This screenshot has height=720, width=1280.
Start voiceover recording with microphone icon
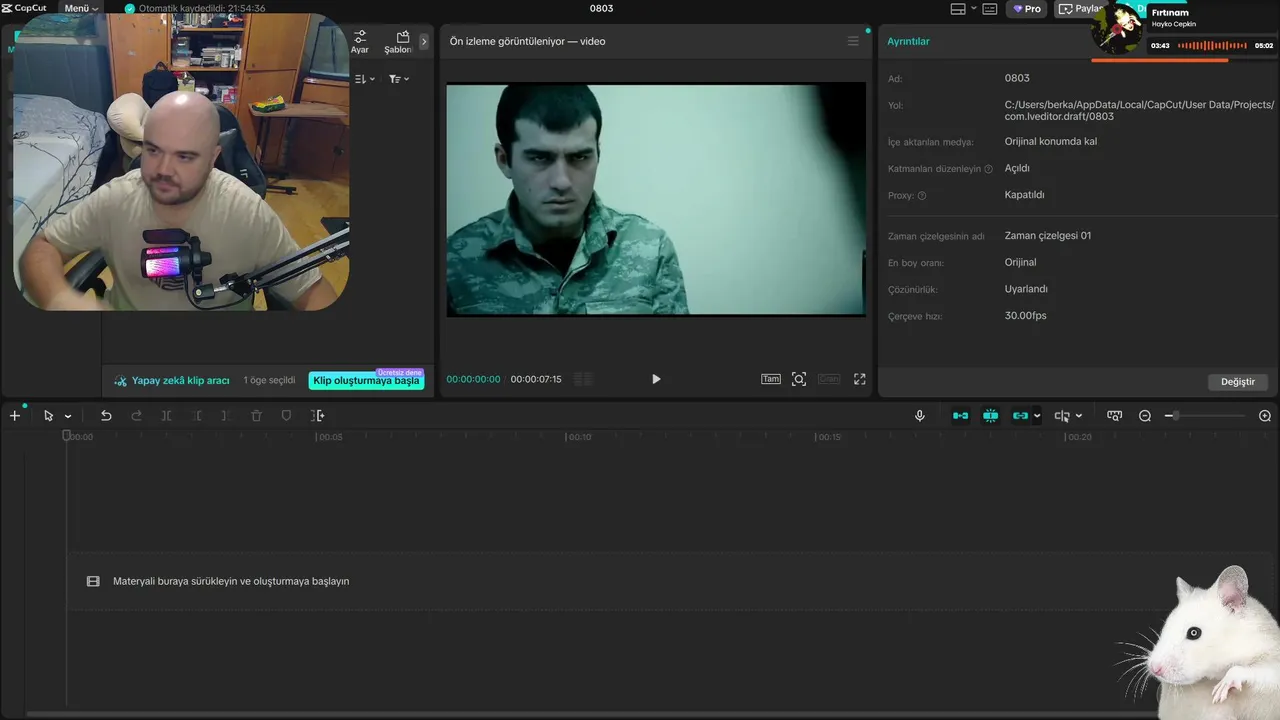(920, 416)
